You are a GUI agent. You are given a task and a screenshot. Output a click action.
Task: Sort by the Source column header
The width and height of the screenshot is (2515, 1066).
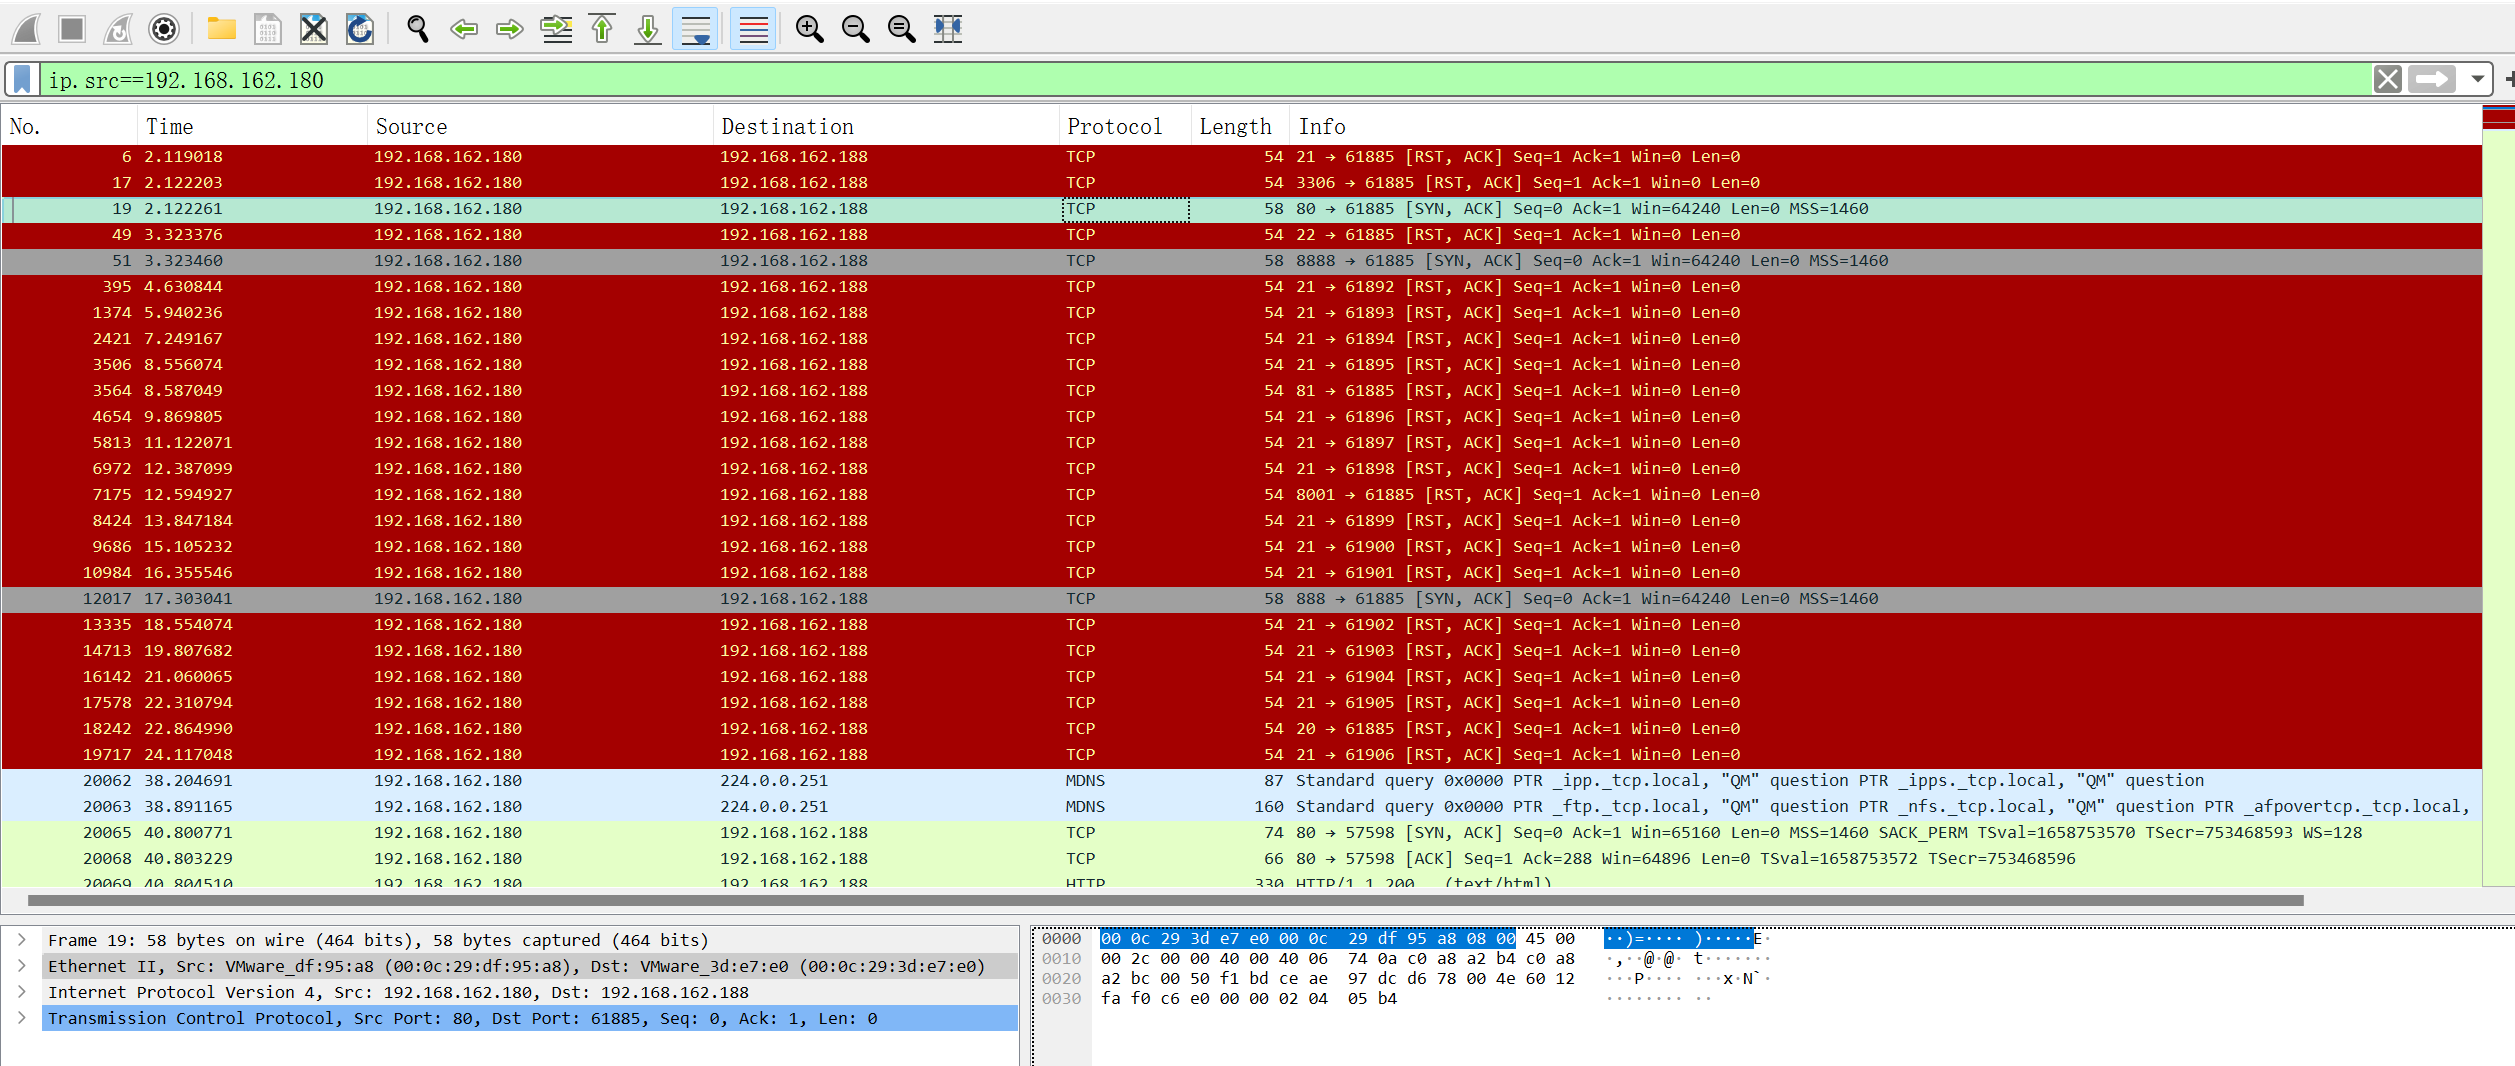click(540, 127)
